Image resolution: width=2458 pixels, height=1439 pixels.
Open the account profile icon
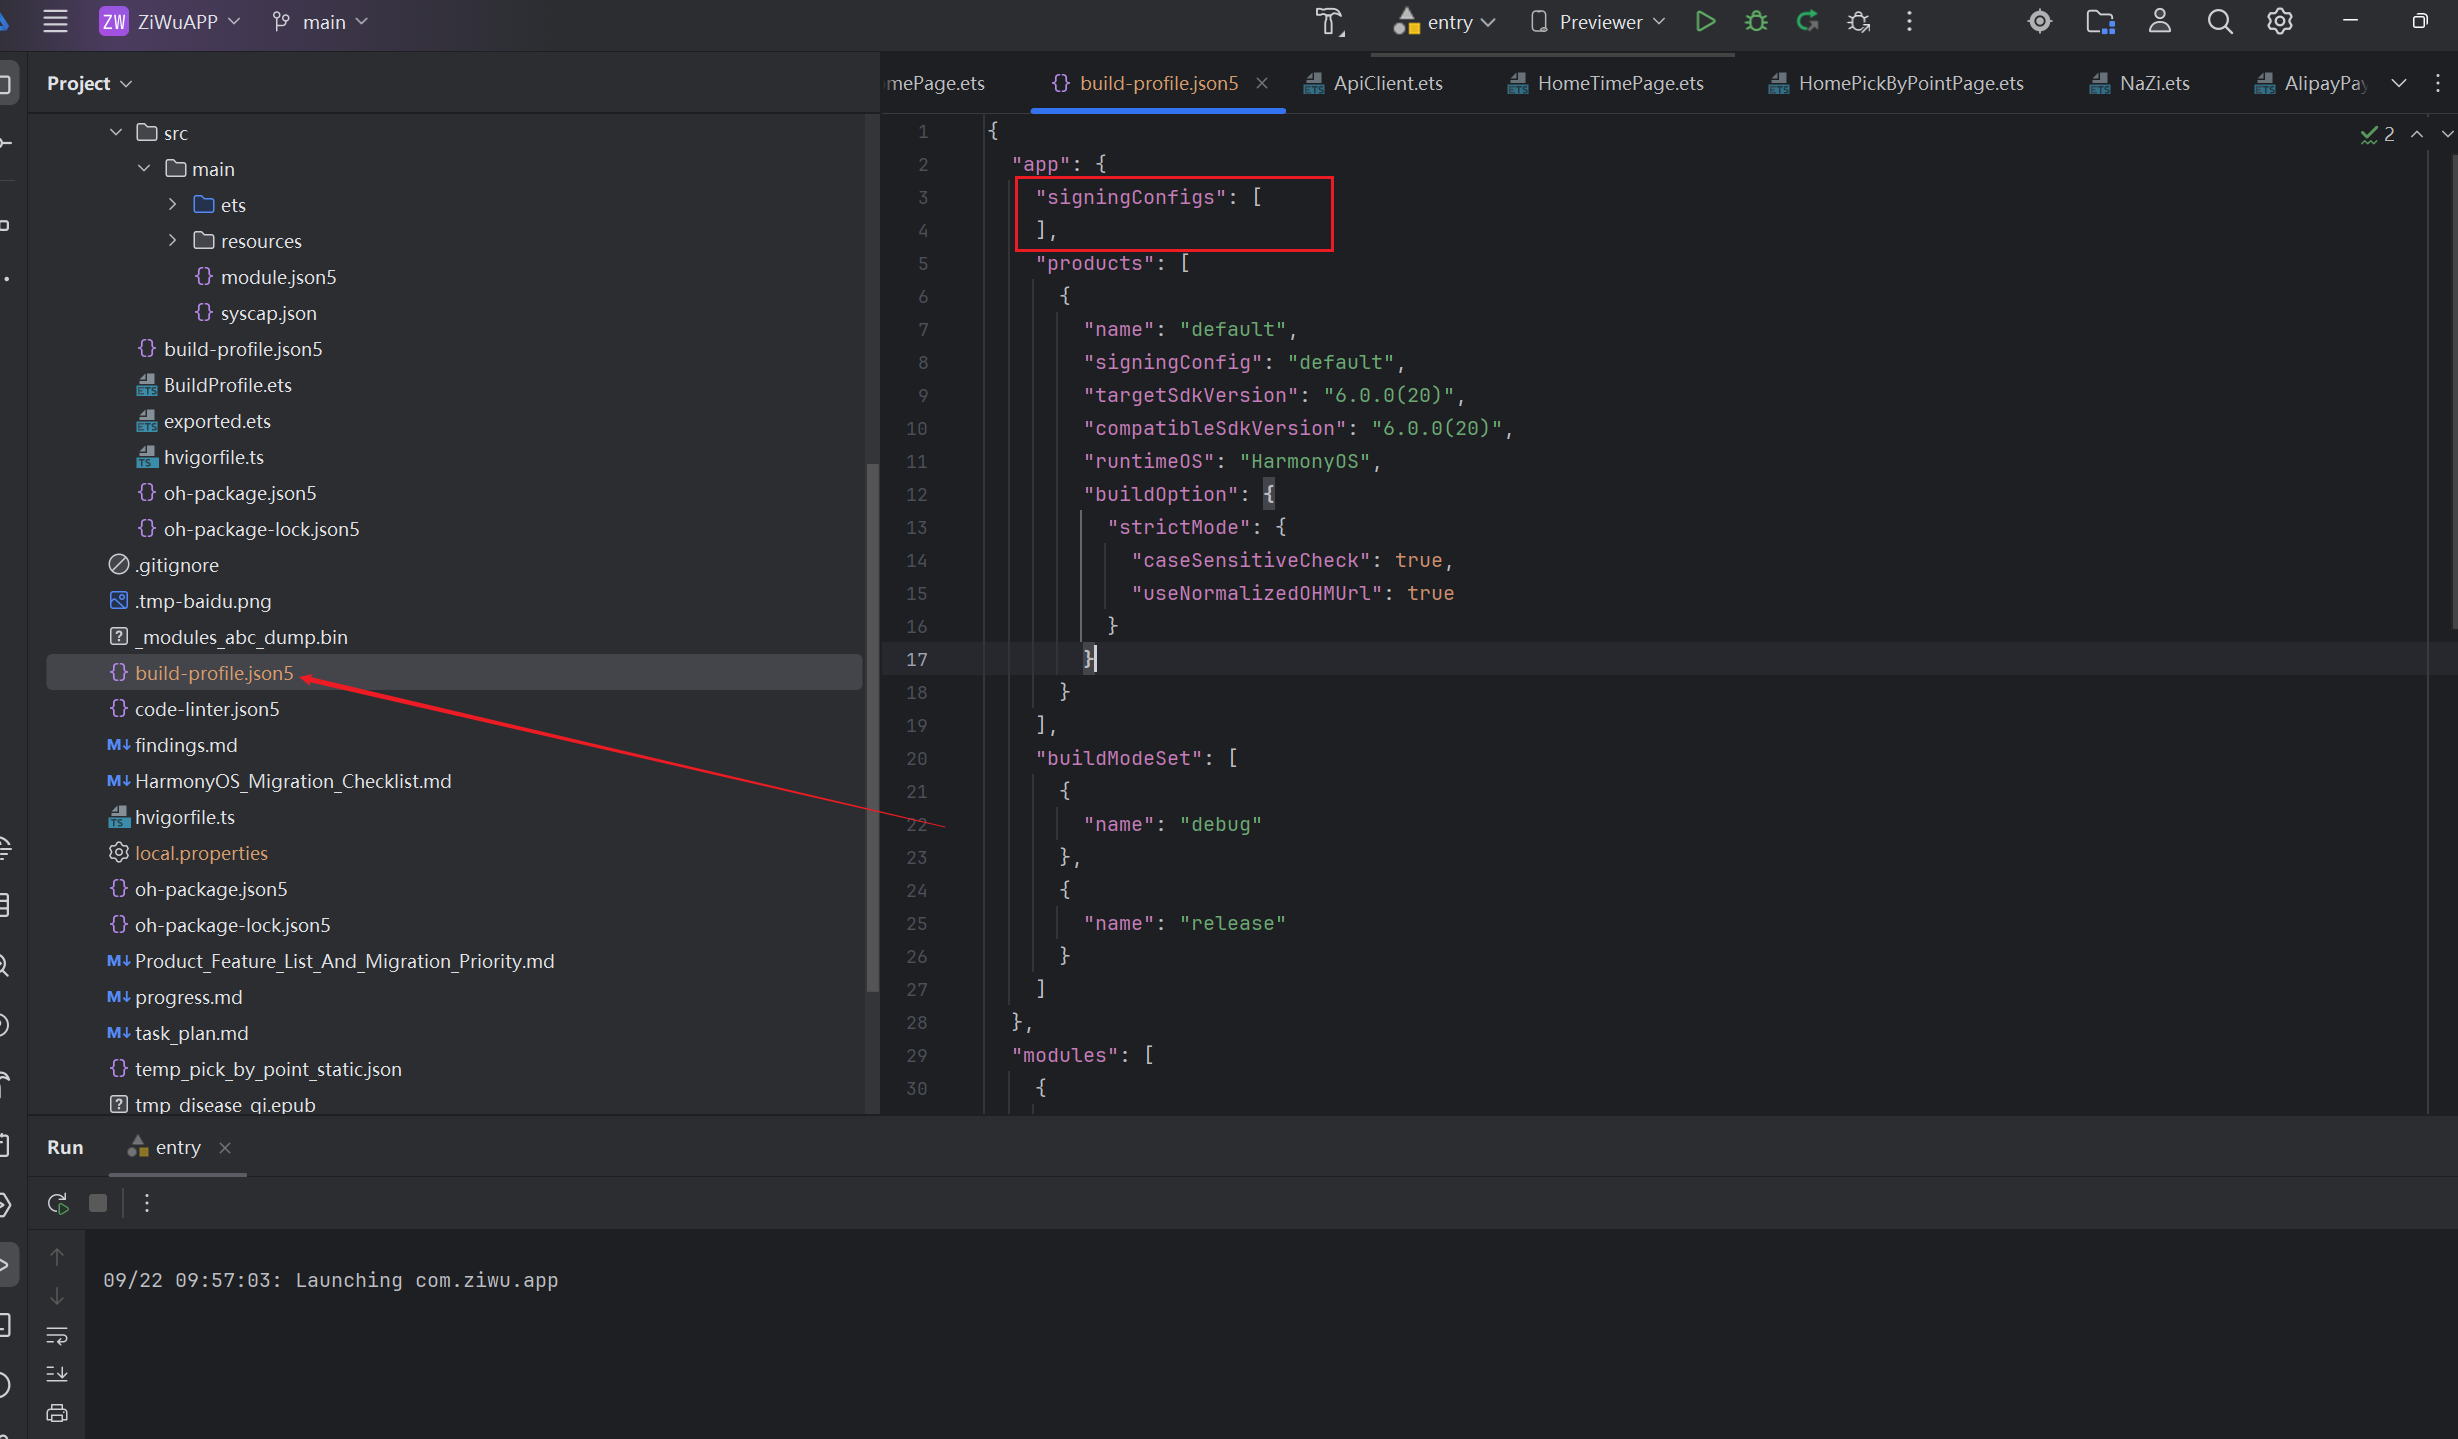(x=2160, y=21)
